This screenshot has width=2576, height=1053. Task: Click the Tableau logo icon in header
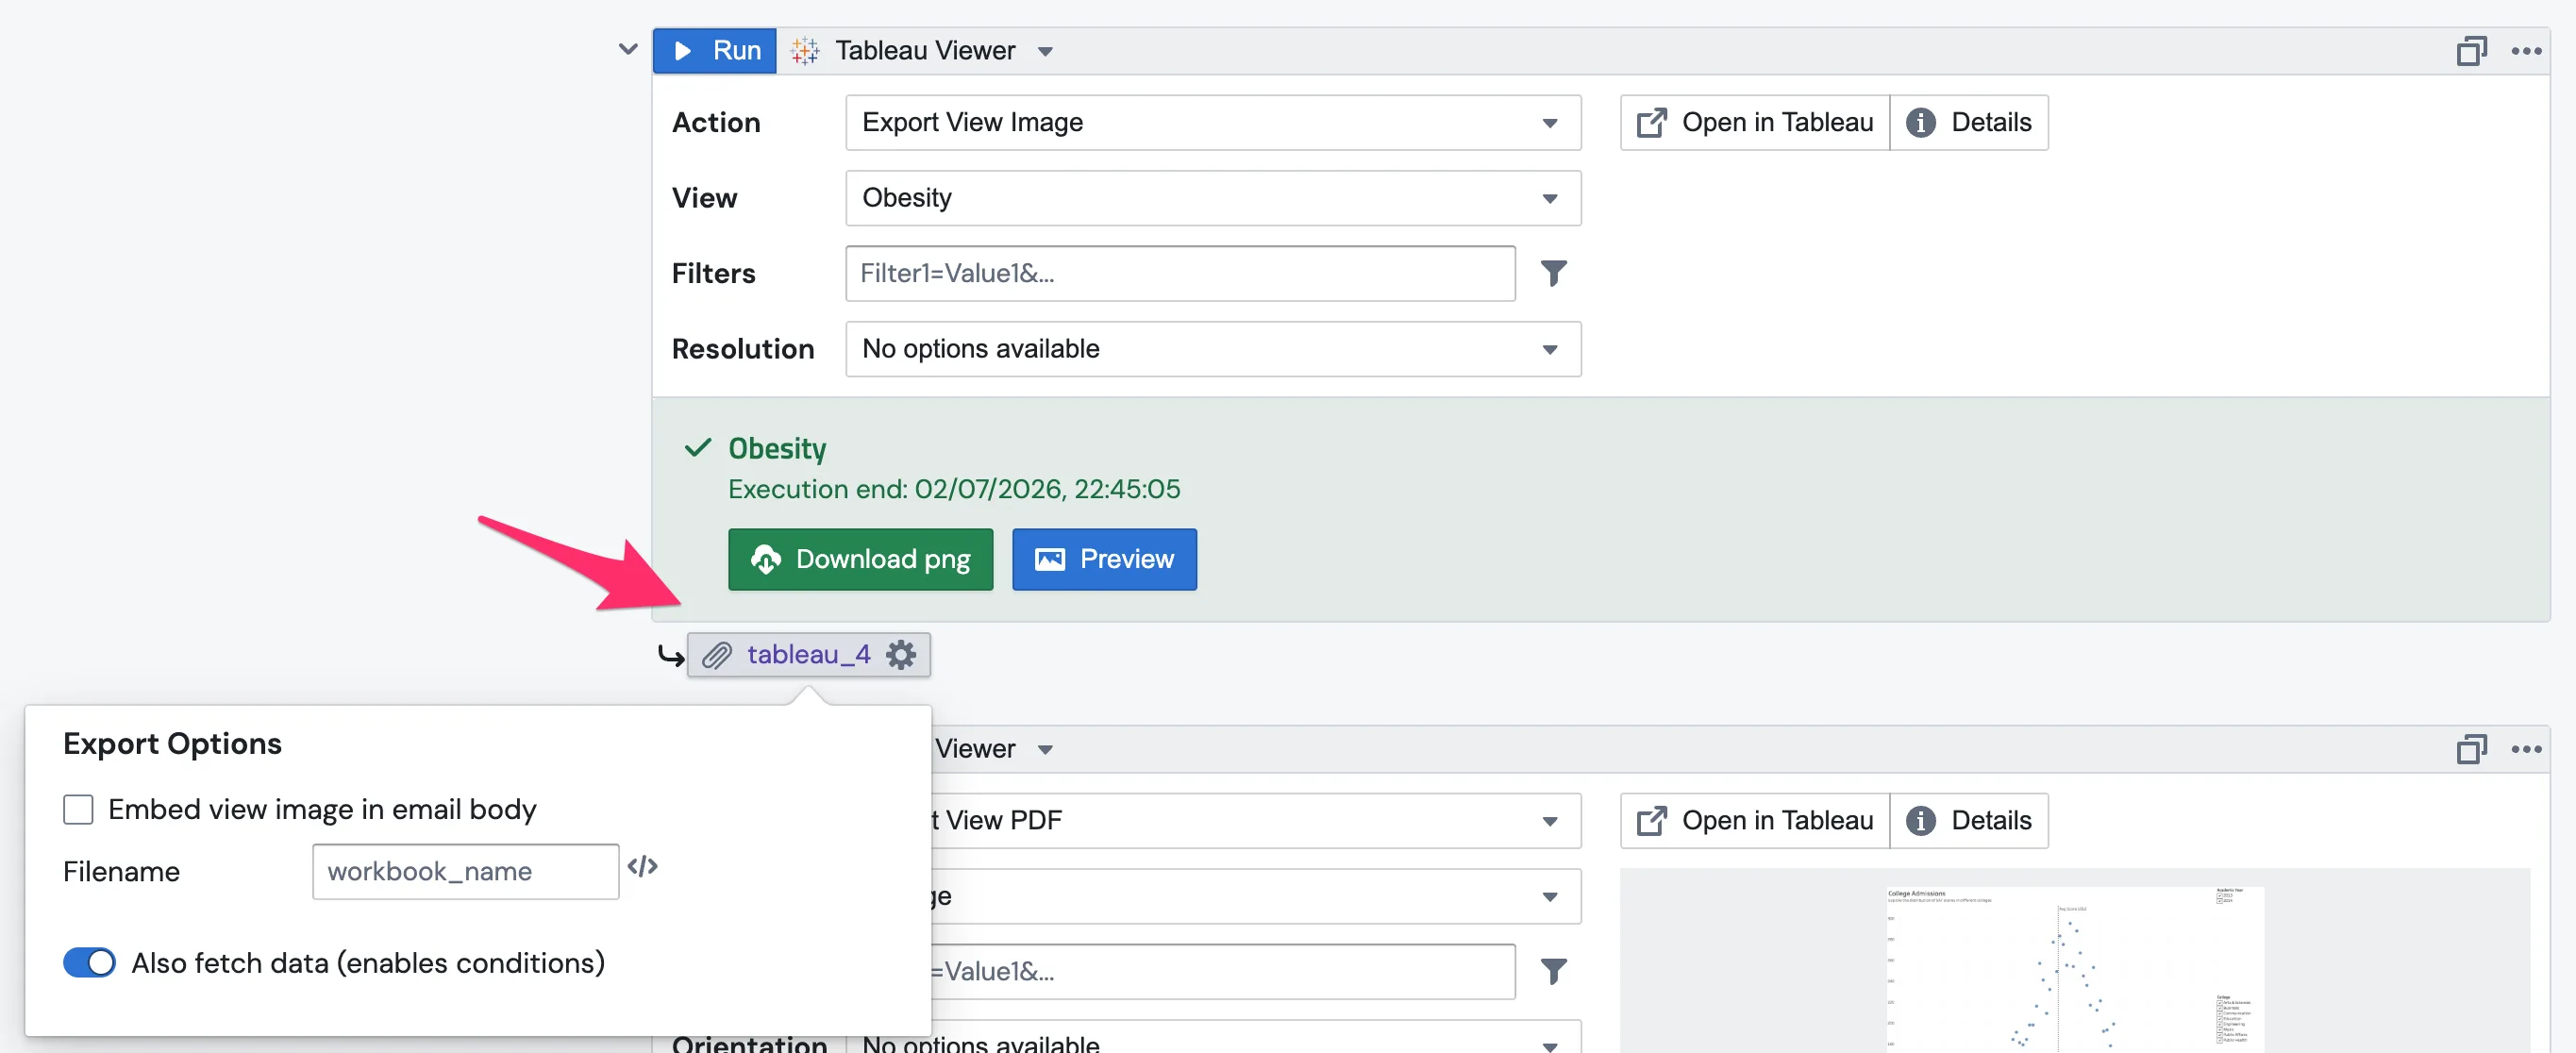pyautogui.click(x=805, y=50)
